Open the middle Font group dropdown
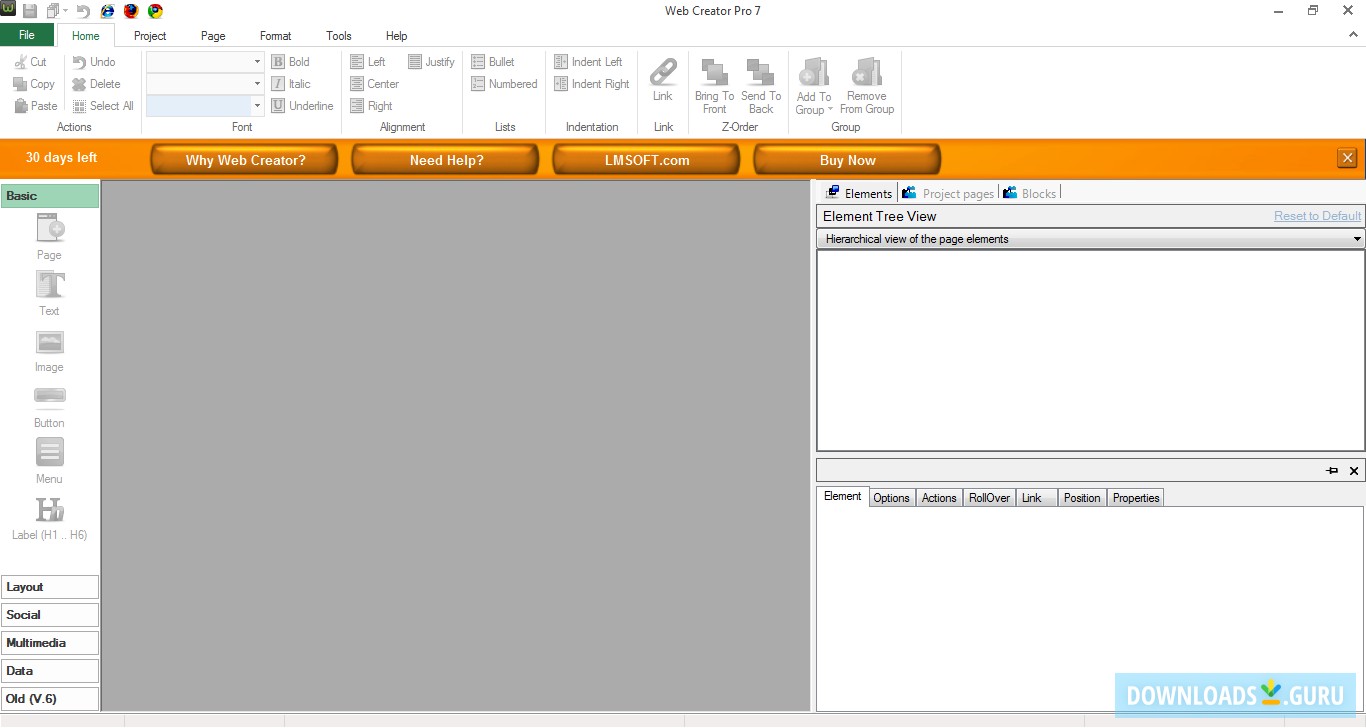The height and width of the screenshot is (728, 1366). click(x=257, y=84)
